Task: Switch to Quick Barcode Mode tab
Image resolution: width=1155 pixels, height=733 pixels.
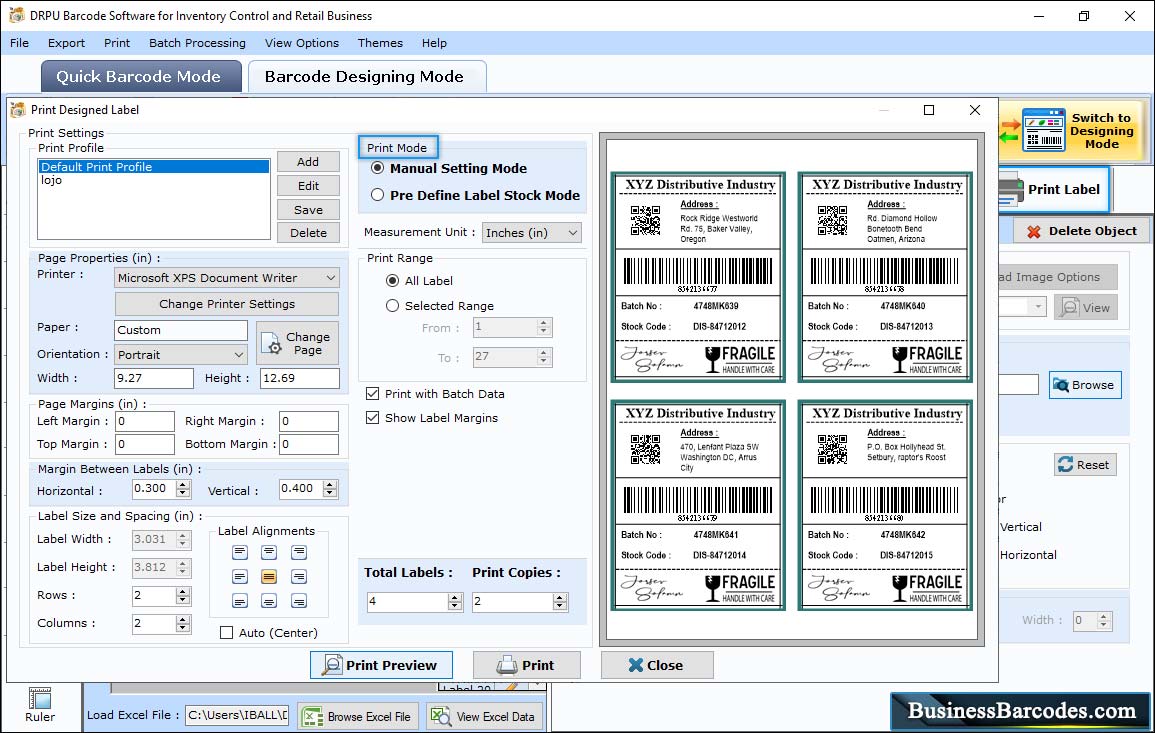Action: click(x=141, y=77)
